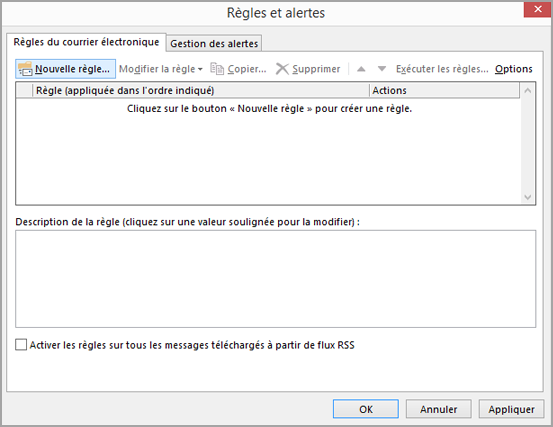Click scrollbar down arrow in rules list
The image size is (553, 427).
click(528, 197)
